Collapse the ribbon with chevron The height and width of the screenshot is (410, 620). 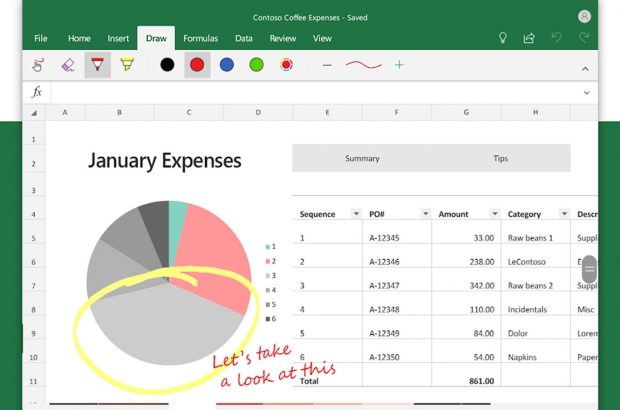(x=585, y=69)
